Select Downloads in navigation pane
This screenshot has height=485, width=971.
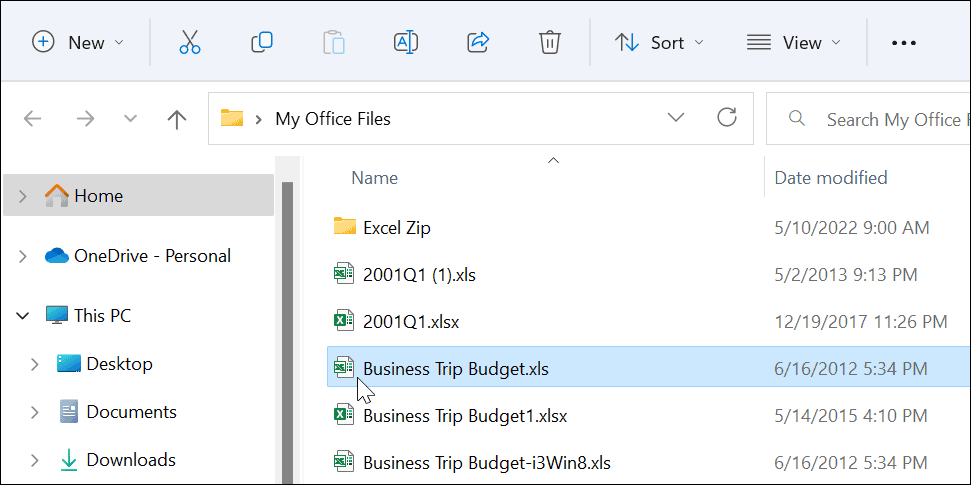tap(130, 460)
